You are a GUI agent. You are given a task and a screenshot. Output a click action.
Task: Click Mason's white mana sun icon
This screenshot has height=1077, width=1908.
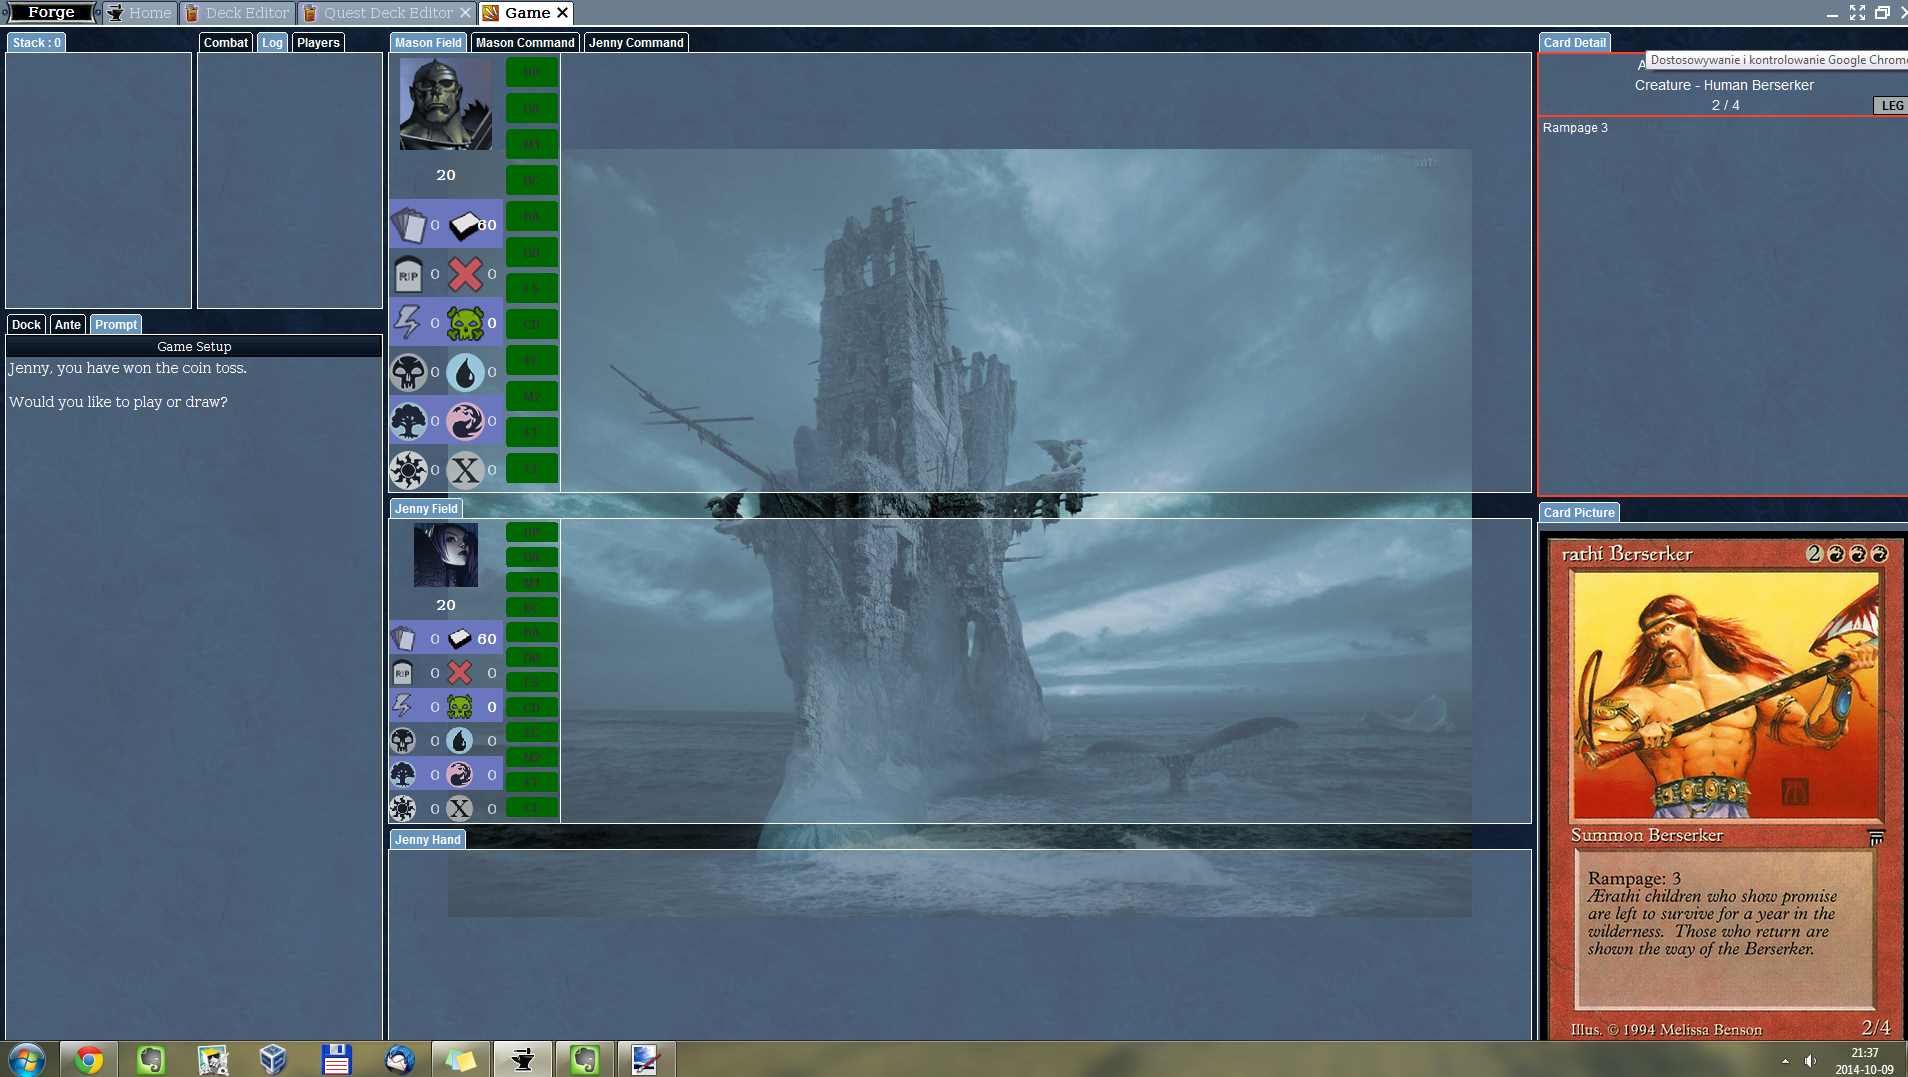408,470
